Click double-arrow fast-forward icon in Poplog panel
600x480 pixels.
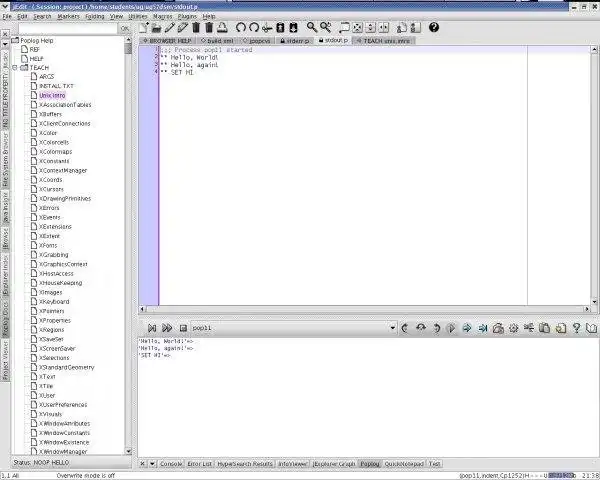[167, 328]
